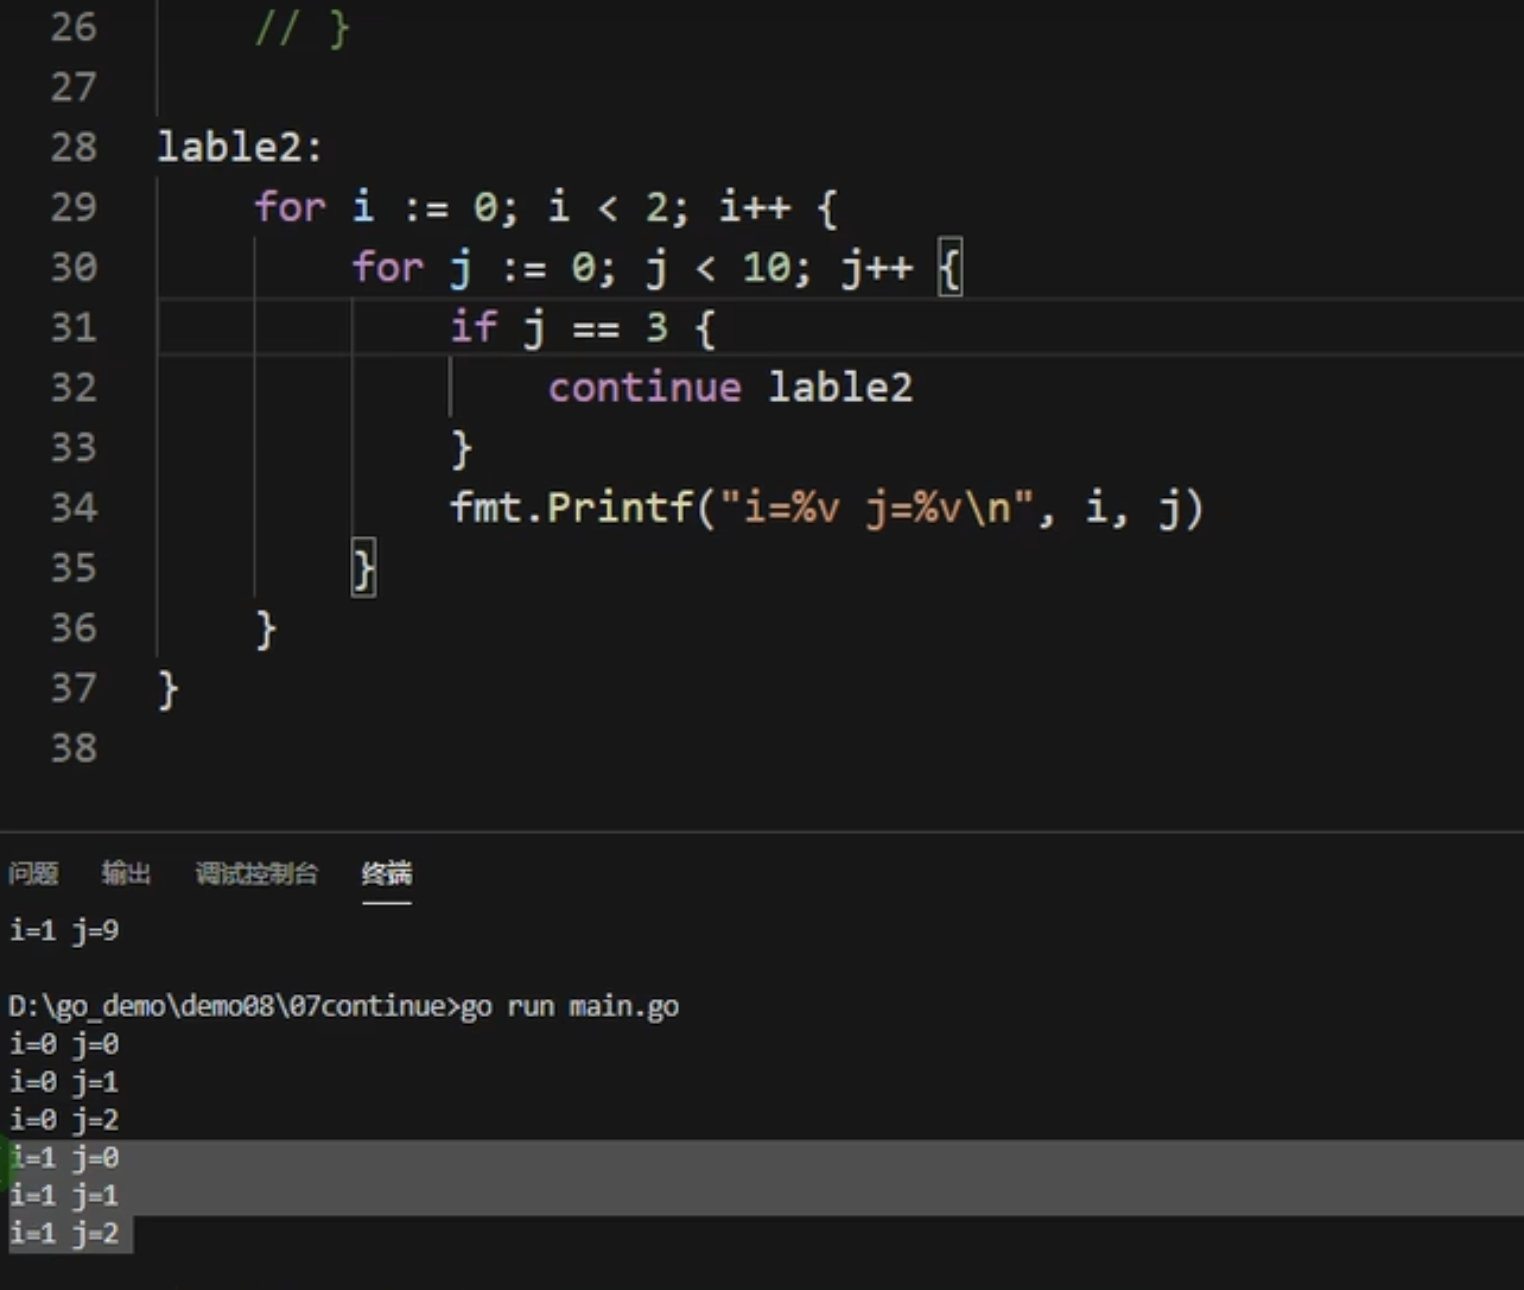Screen dimensions: 1524x1290
Task: Click the commented '// }' on line 26
Action: click(302, 29)
